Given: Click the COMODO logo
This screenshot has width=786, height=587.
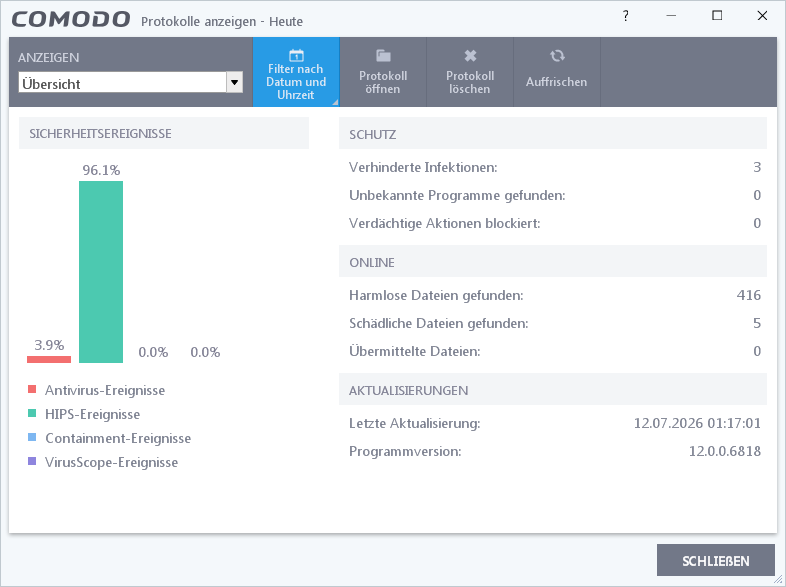Looking at the screenshot, I should pos(71,20).
